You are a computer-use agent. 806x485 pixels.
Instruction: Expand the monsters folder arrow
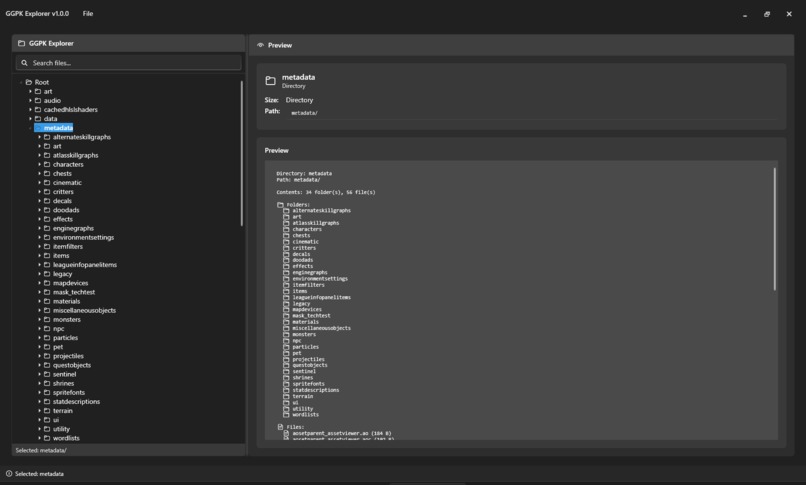coord(40,320)
